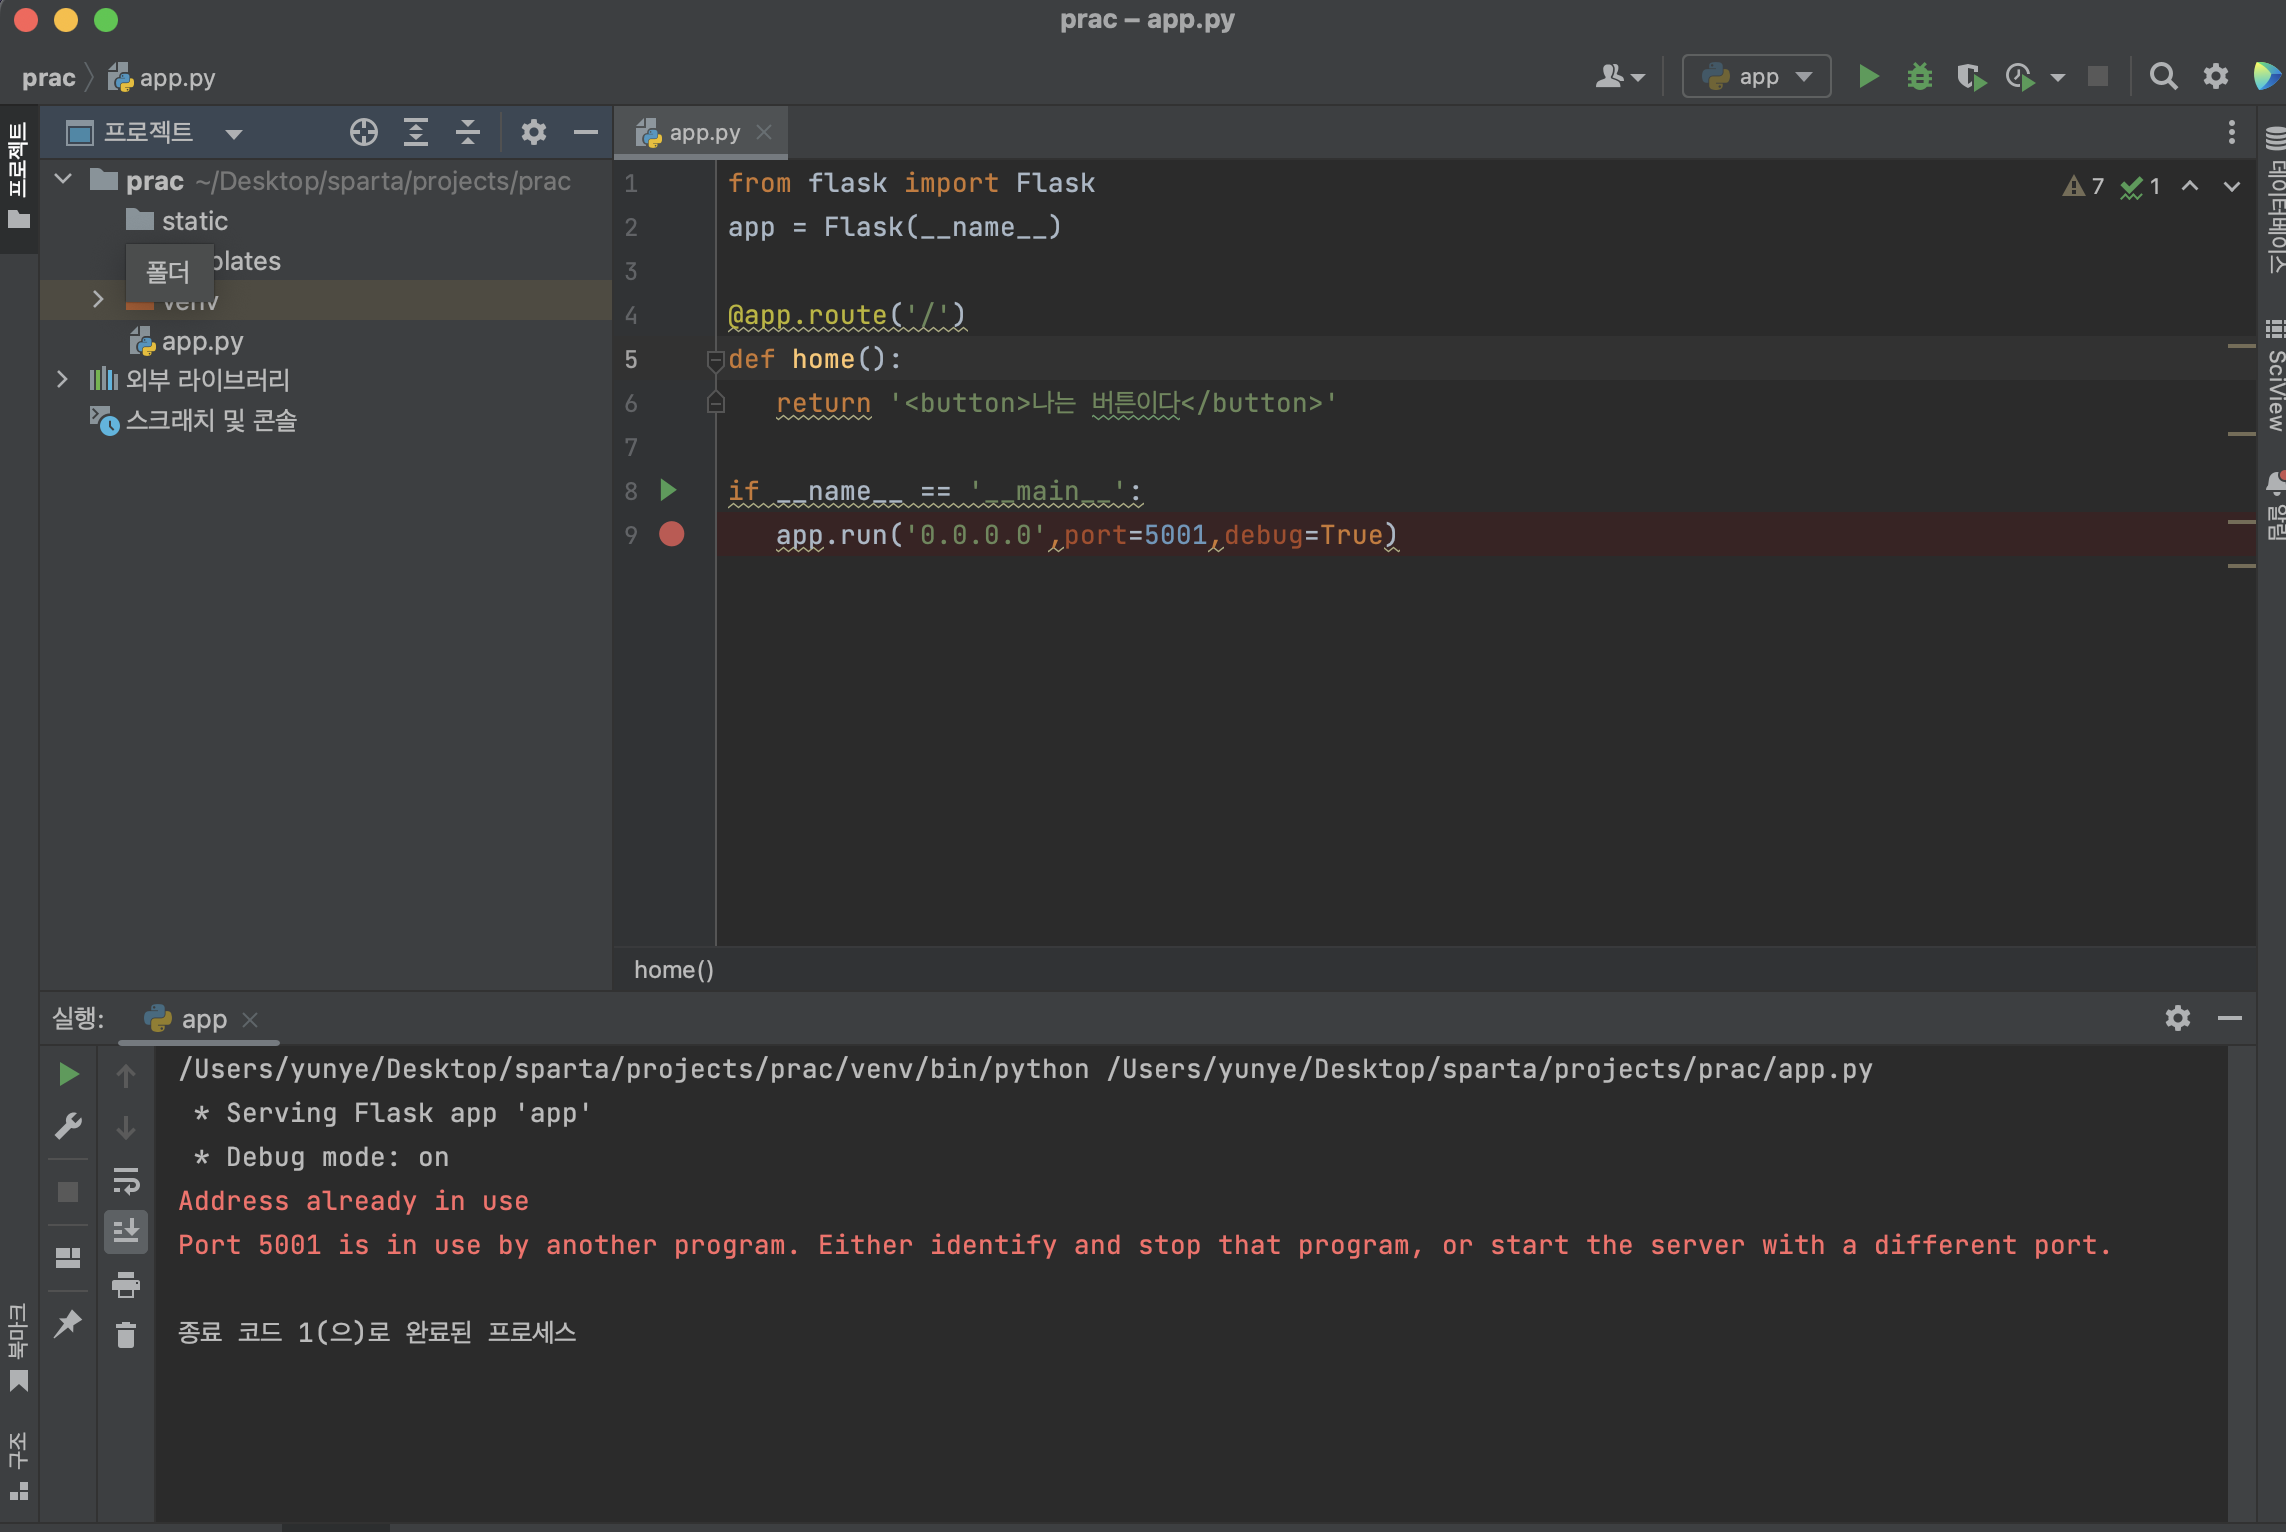Run app with coverage icon
2286x1532 pixels.
coord(1970,76)
